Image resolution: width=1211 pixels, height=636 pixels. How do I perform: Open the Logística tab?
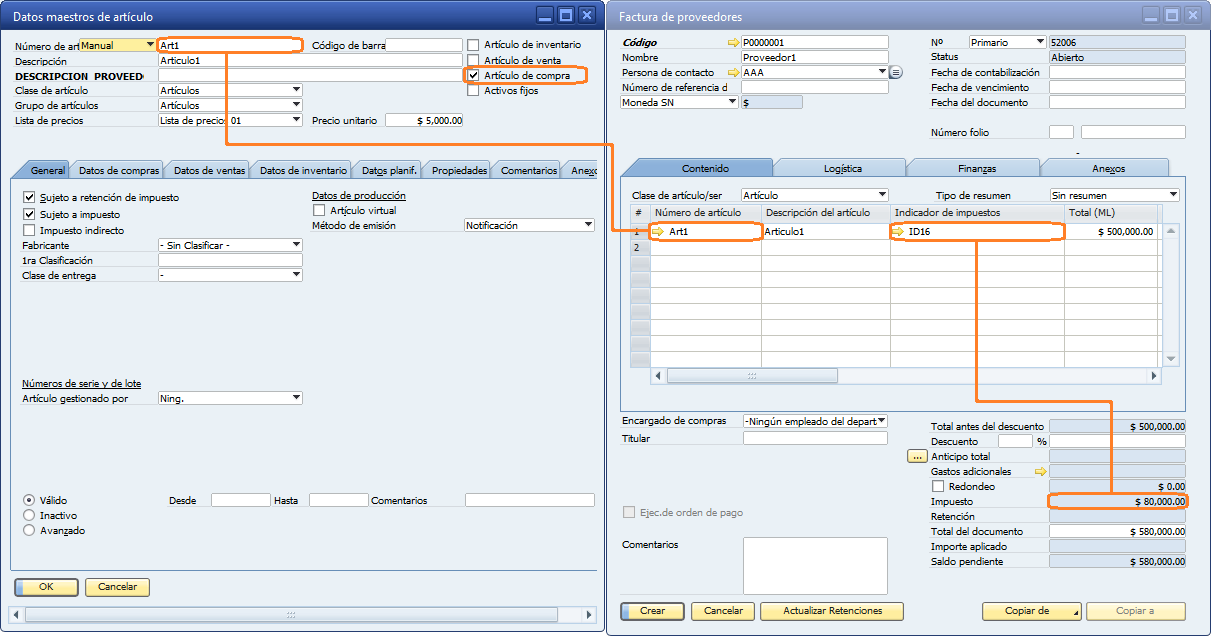842,168
